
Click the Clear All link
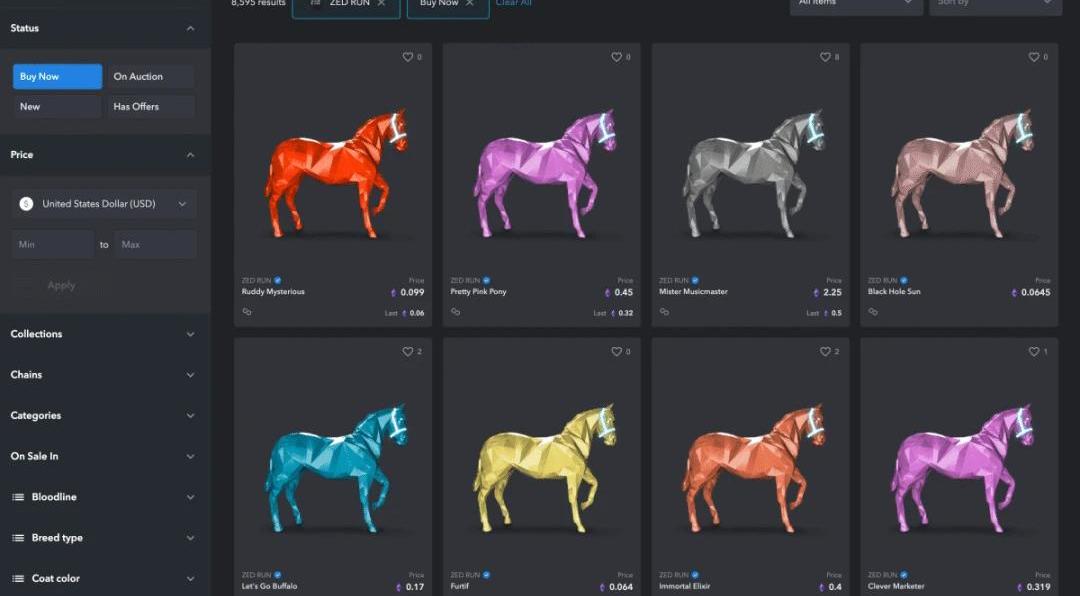514,3
